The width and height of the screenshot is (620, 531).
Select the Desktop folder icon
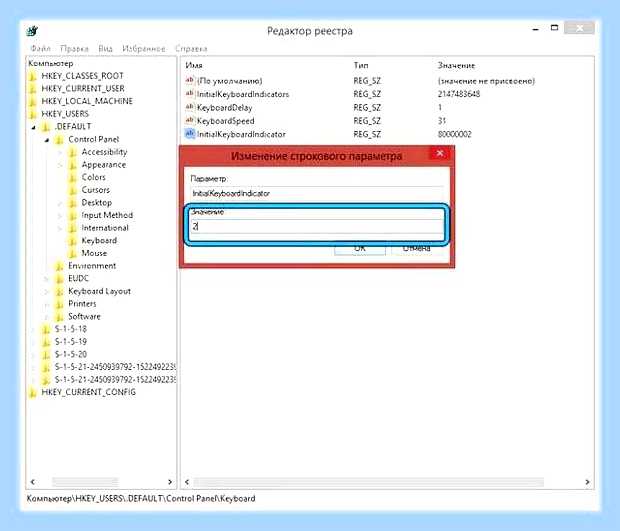point(73,202)
